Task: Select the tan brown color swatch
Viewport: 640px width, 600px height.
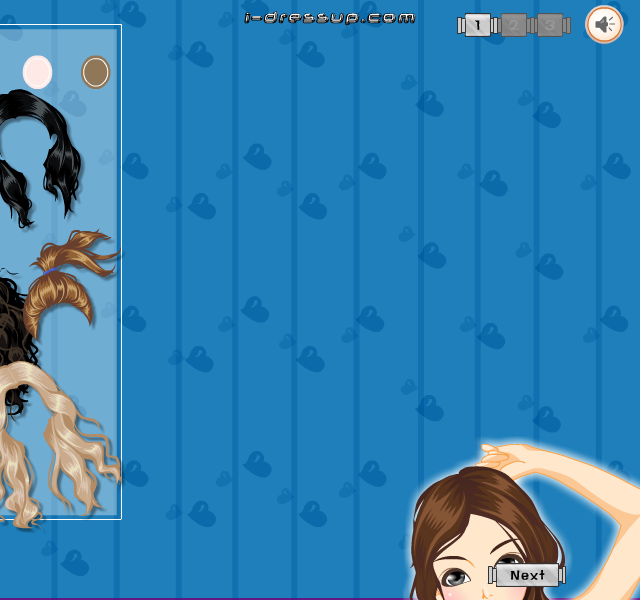Action: [96, 72]
